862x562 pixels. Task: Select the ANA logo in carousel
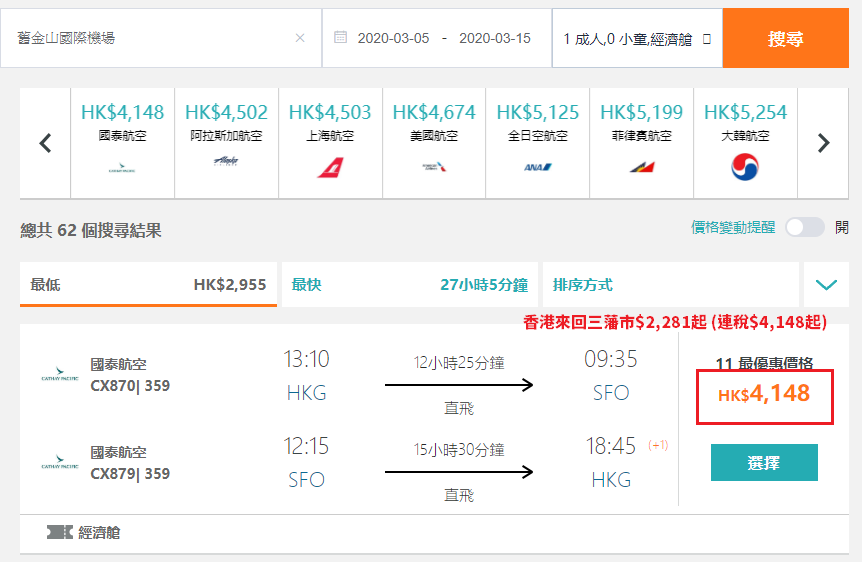click(x=538, y=167)
